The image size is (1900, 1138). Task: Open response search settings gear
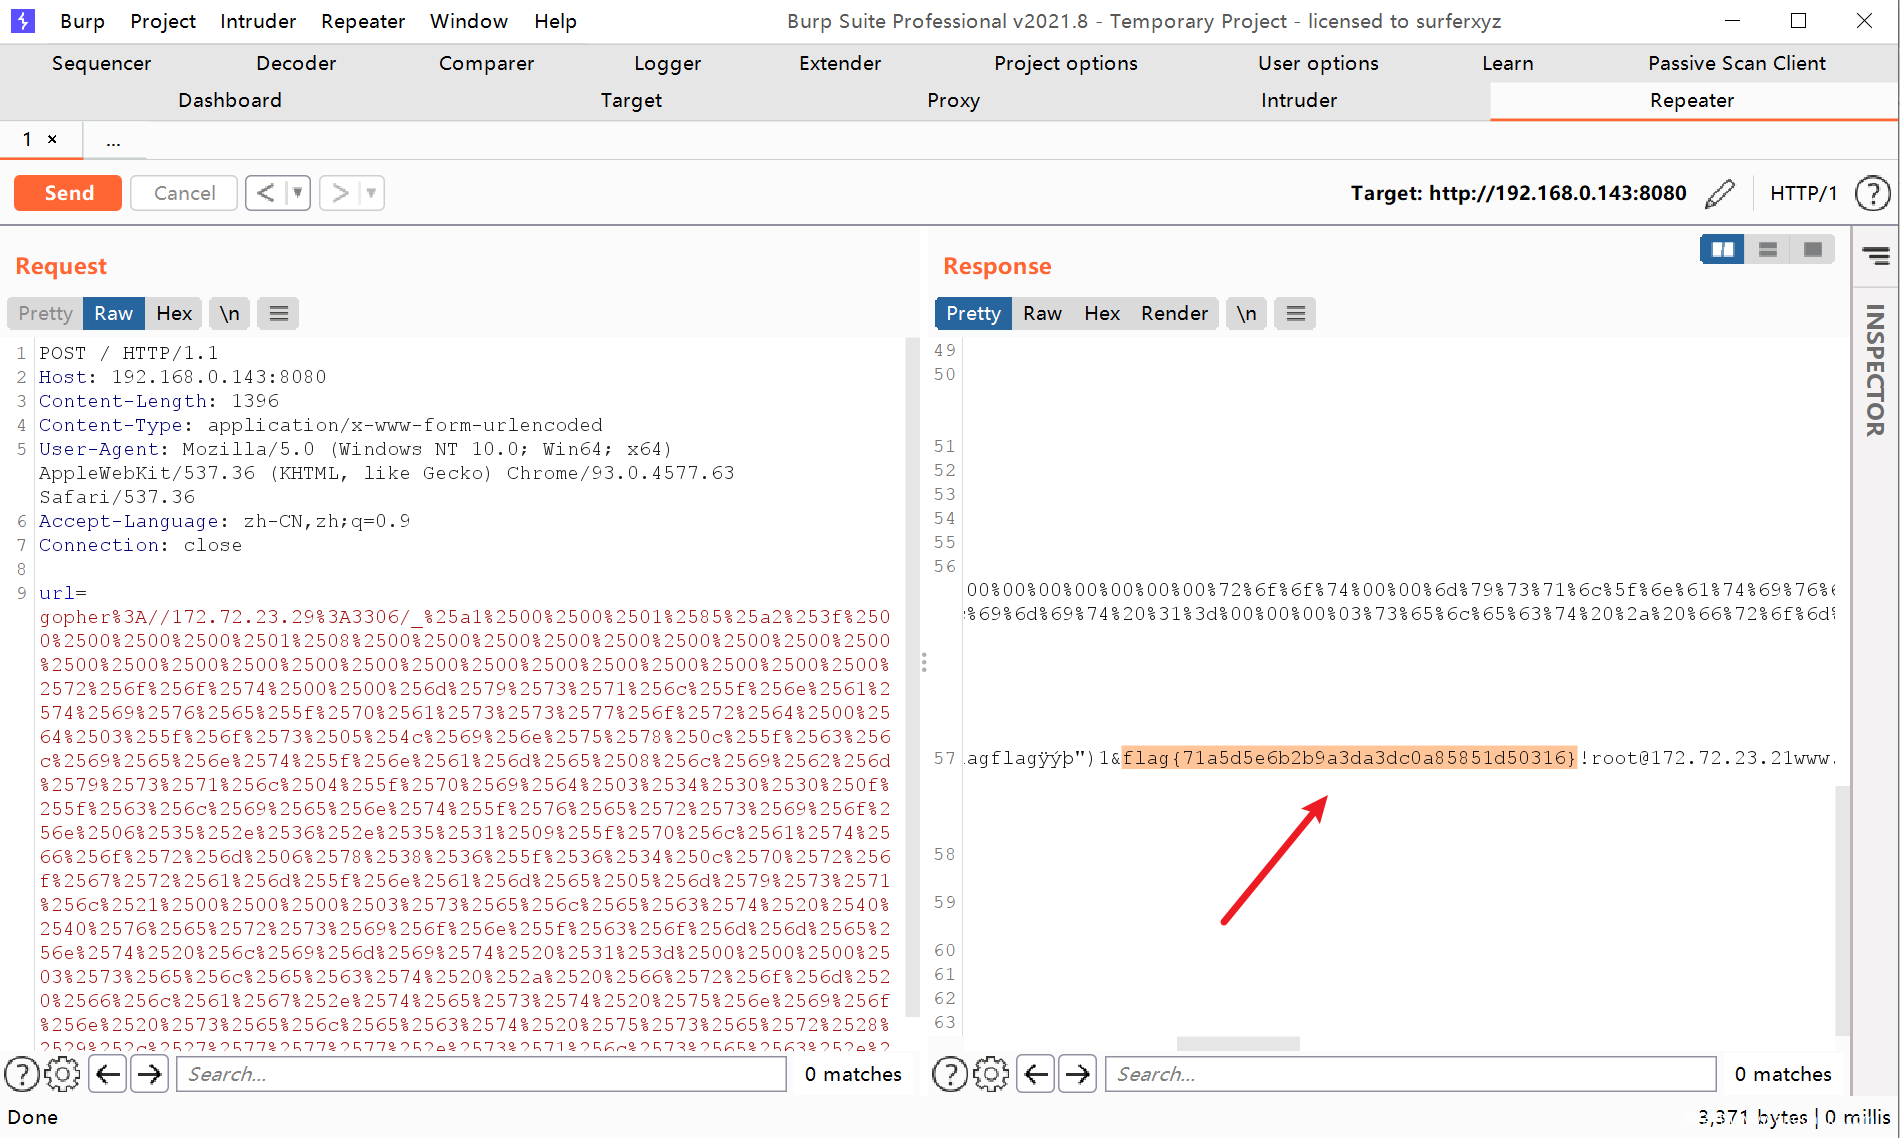click(x=991, y=1074)
